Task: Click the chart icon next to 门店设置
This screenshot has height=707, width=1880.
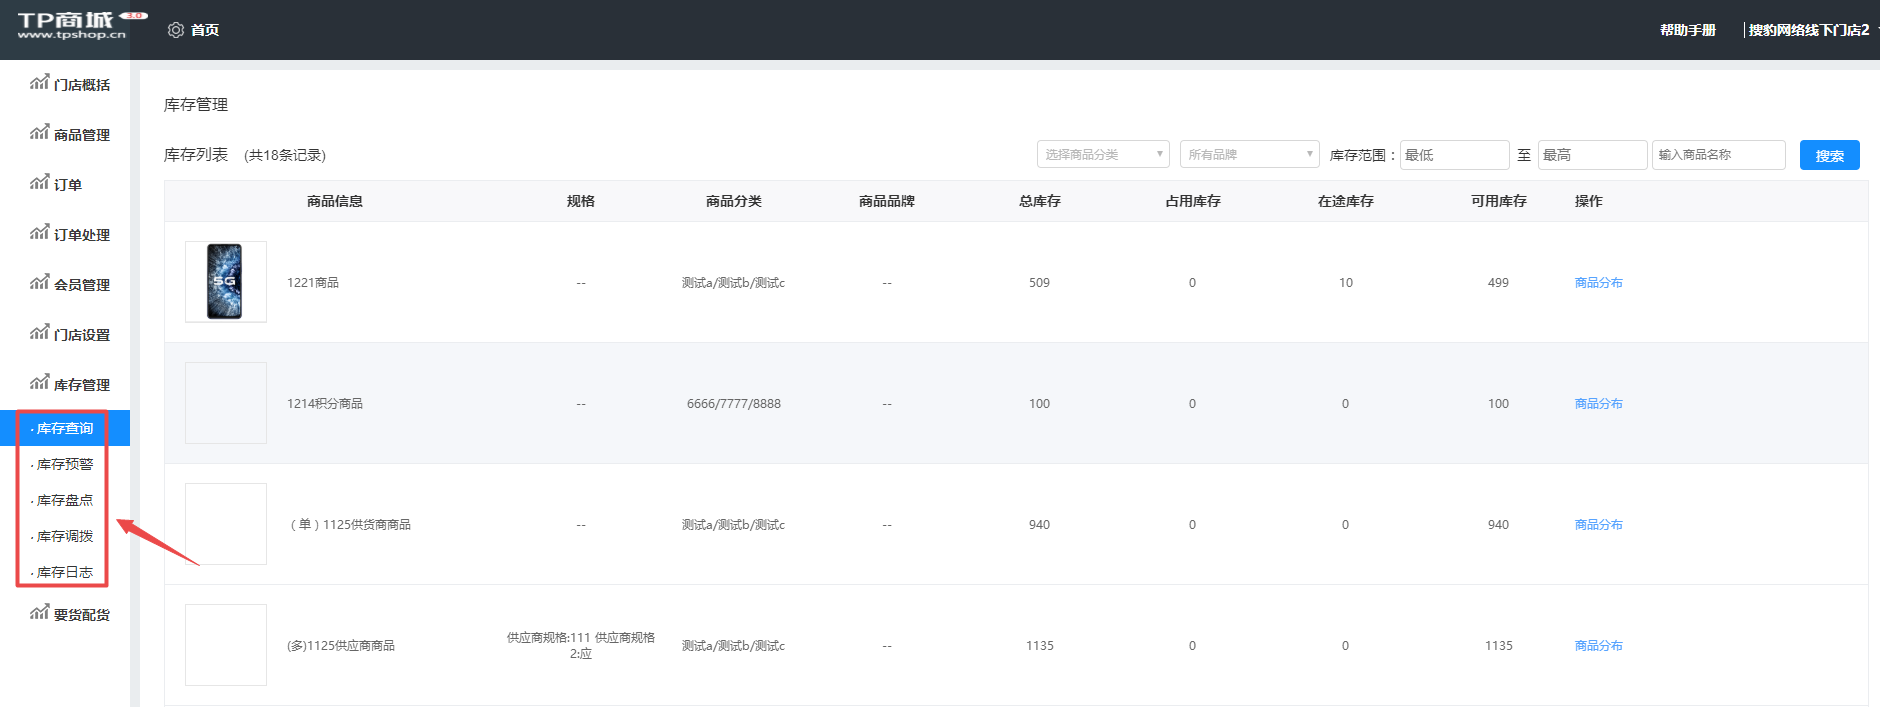Action: click(39, 332)
